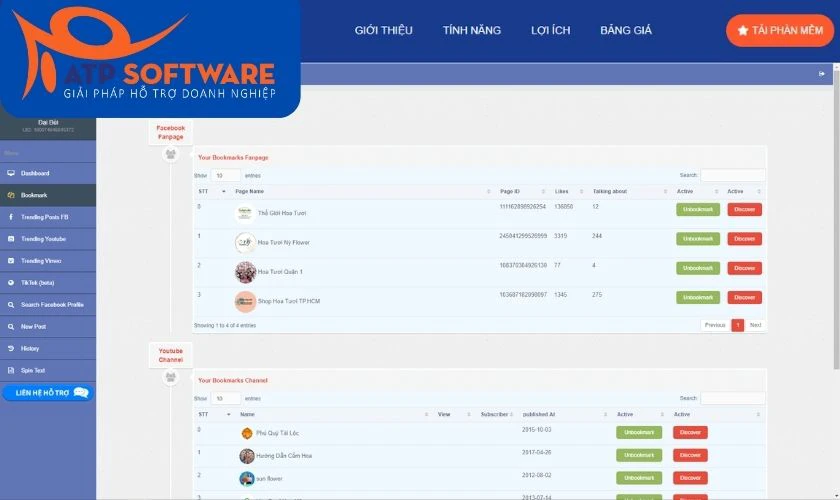Discover sun flower channel
Viewport: 840px width, 500px height.
pyautogui.click(x=690, y=477)
